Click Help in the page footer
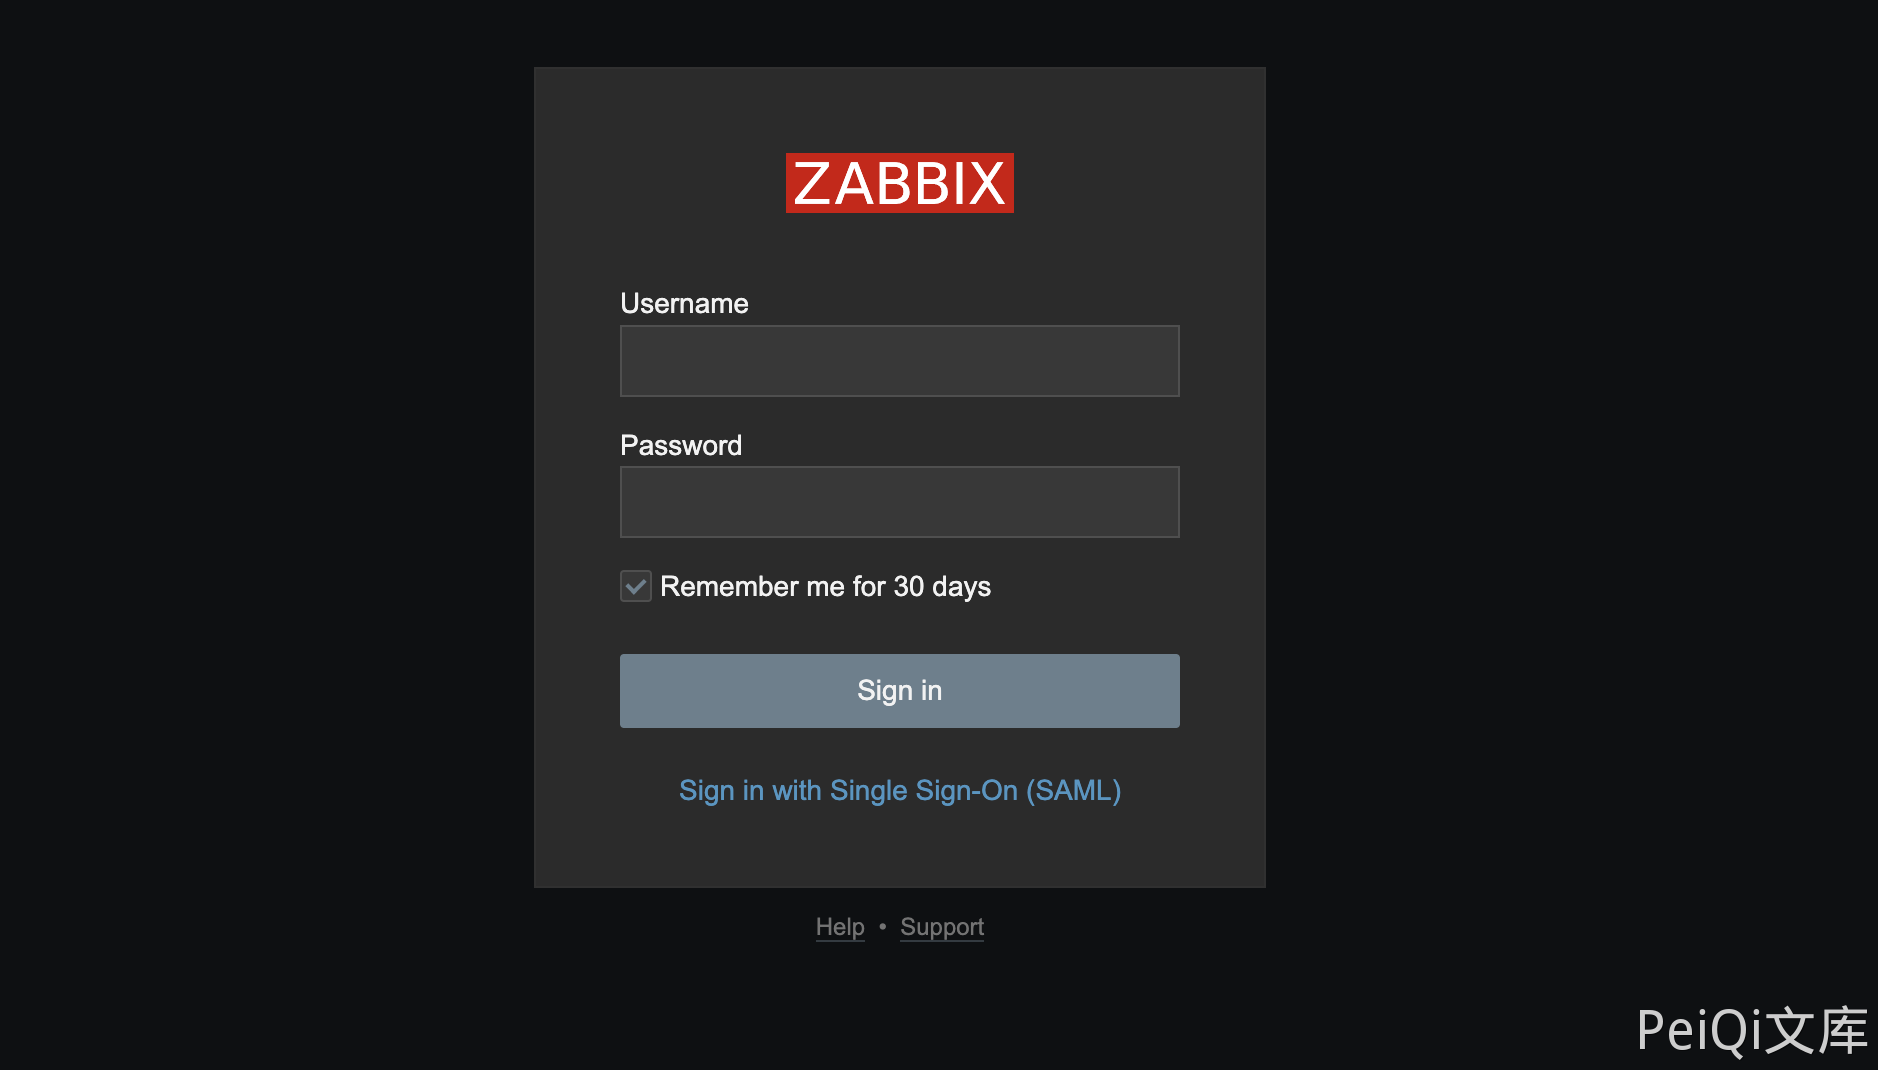Screen dimensions: 1878x1070 [839, 927]
